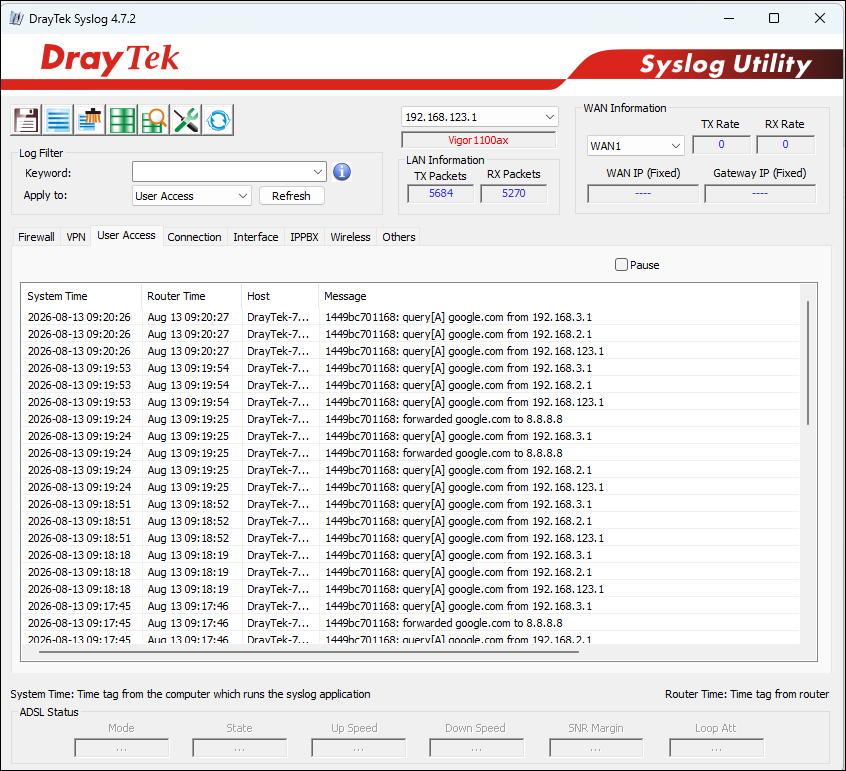846x771 pixels.
Task: Click the save log floppy disk icon
Action: (x=26, y=120)
